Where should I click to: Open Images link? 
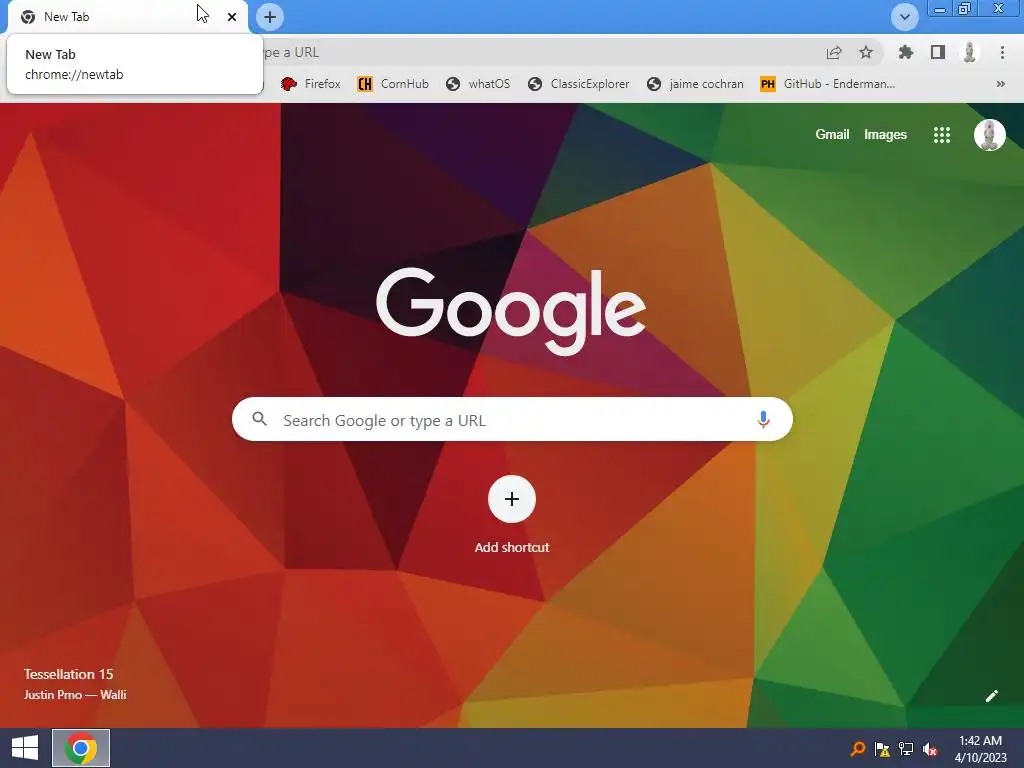(885, 135)
